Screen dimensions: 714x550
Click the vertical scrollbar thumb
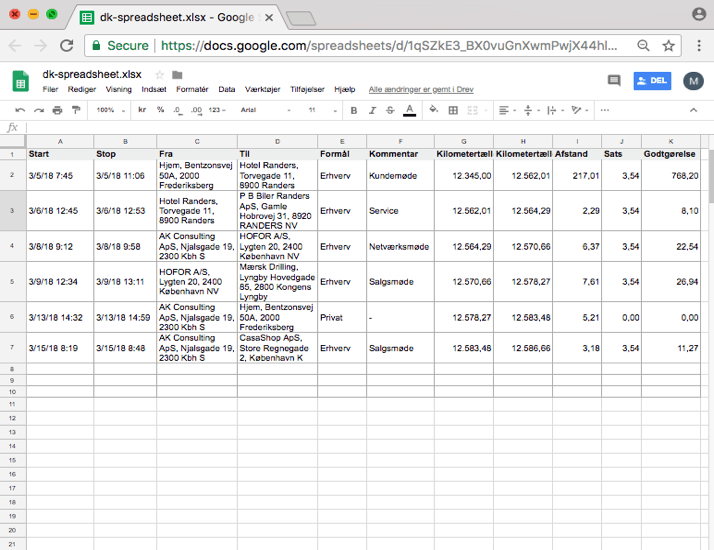(x=711, y=177)
